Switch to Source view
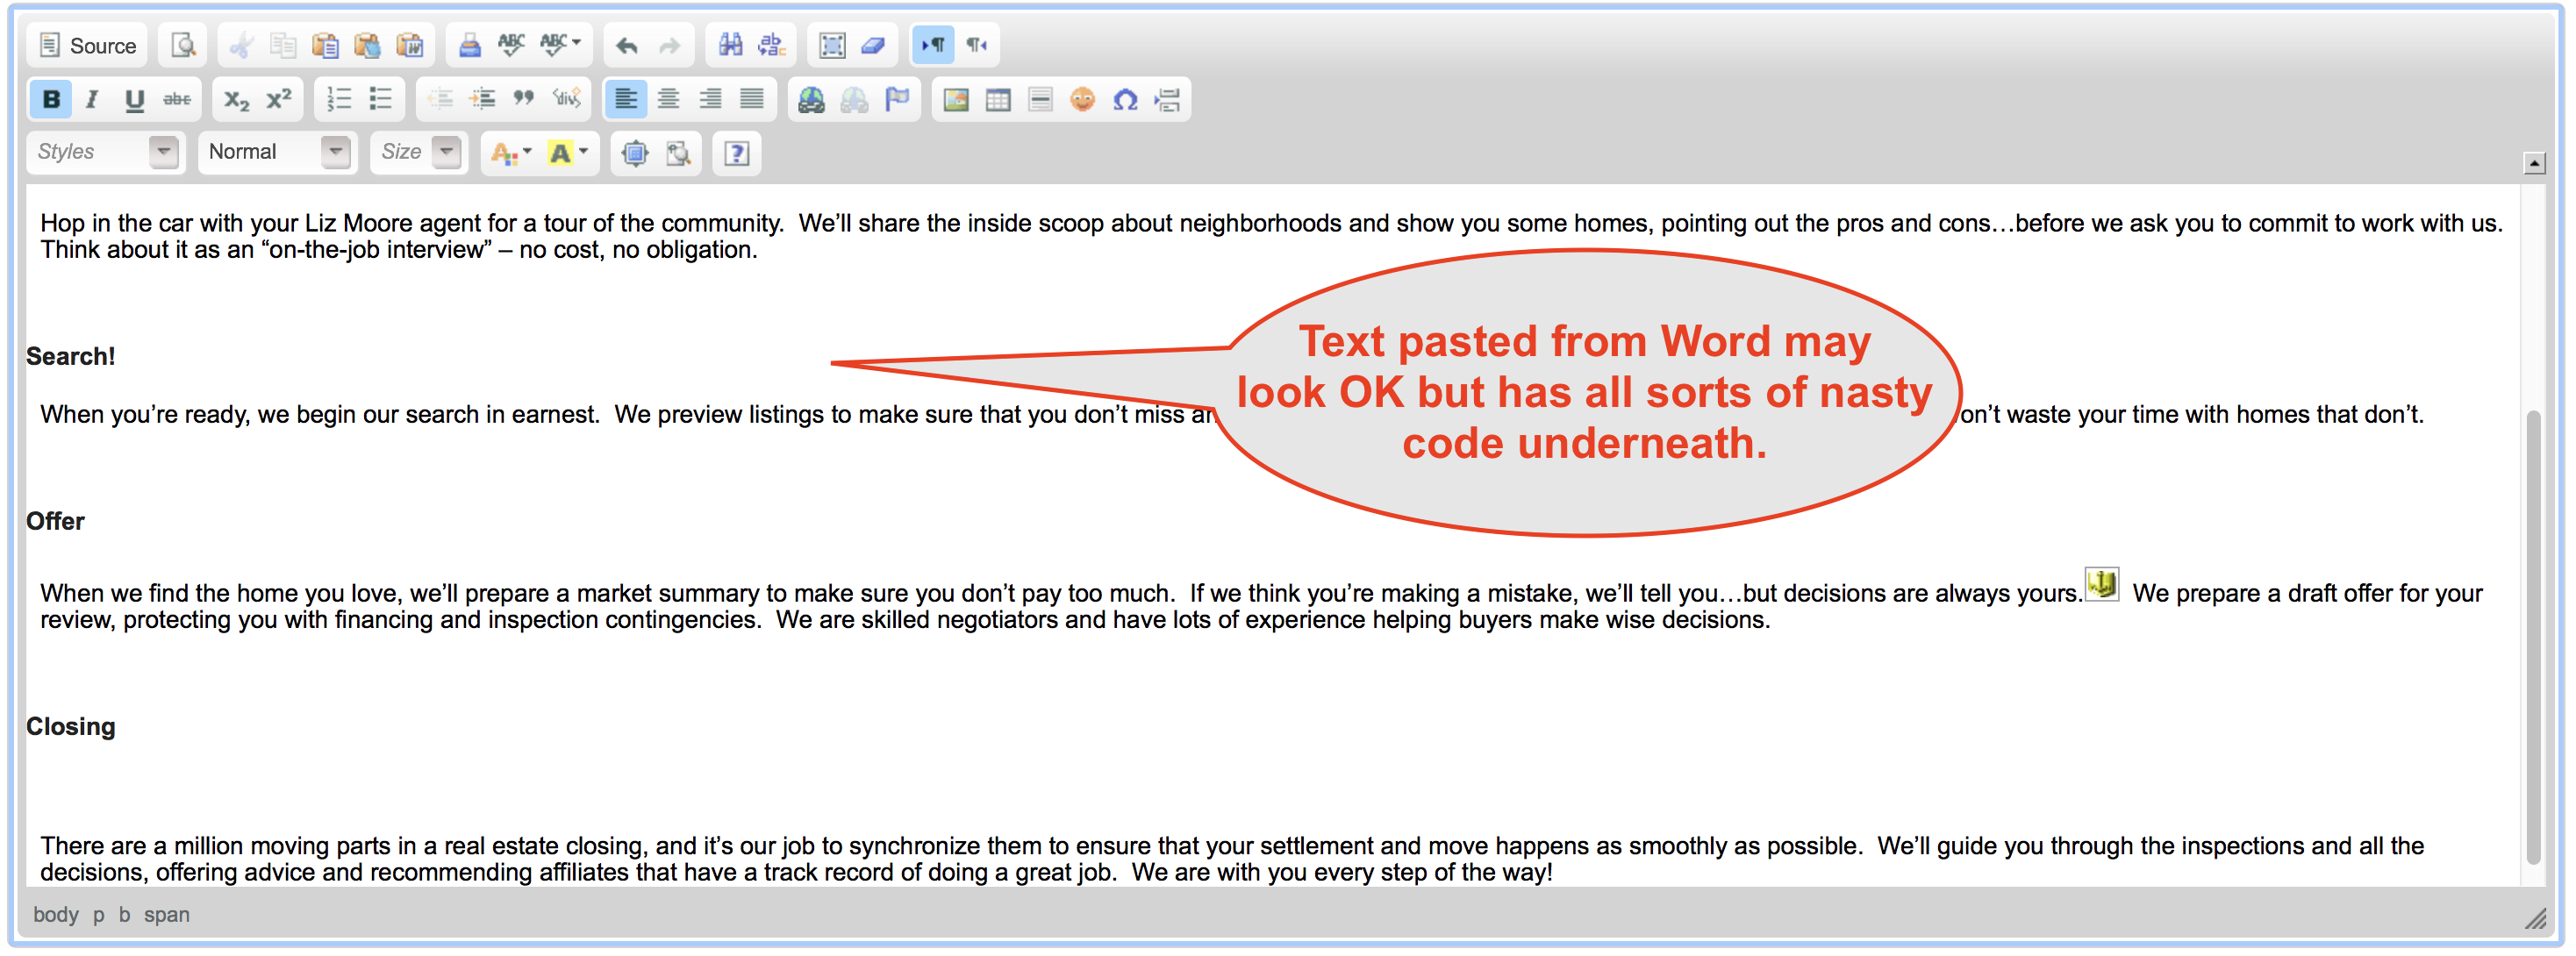The width and height of the screenshot is (2576, 956). (x=86, y=44)
